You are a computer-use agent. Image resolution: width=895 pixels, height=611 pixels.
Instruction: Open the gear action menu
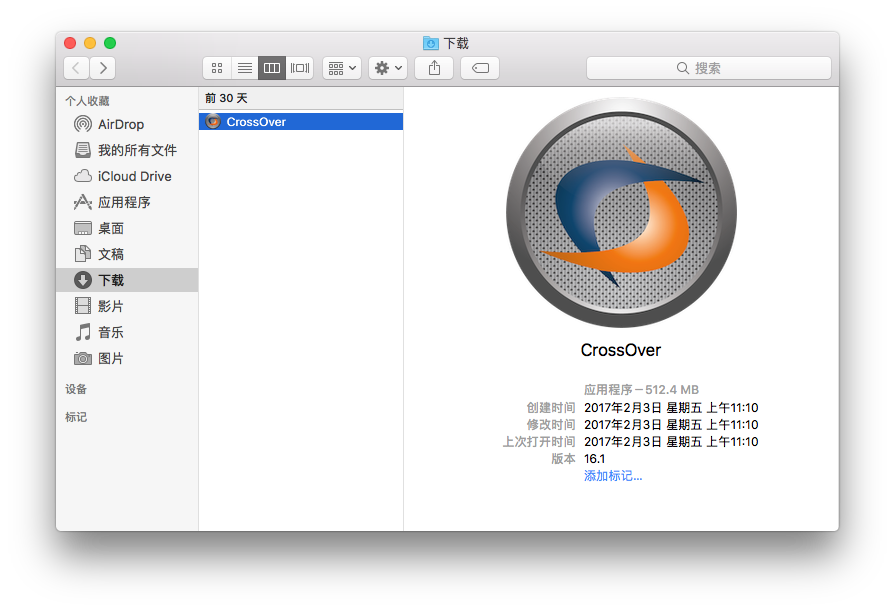(388, 68)
